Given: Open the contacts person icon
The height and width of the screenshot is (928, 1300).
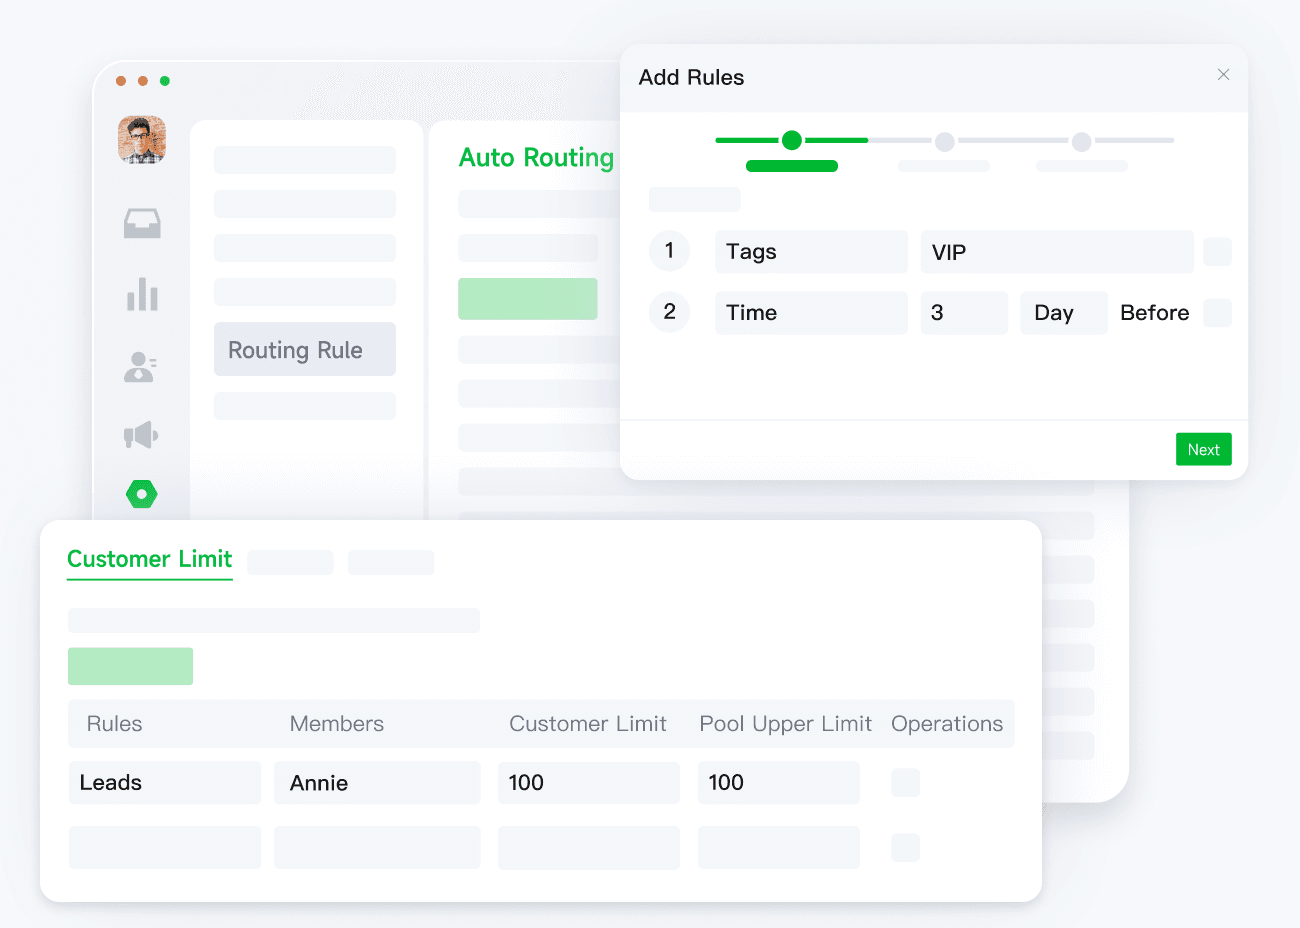Looking at the screenshot, I should pos(140,367).
